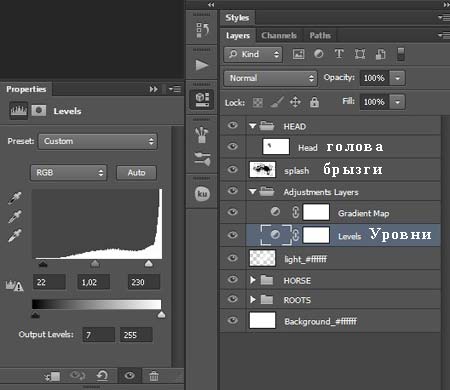Filter layers by pixel layers icon
This screenshot has width=450, height=390.
[x=298, y=54]
